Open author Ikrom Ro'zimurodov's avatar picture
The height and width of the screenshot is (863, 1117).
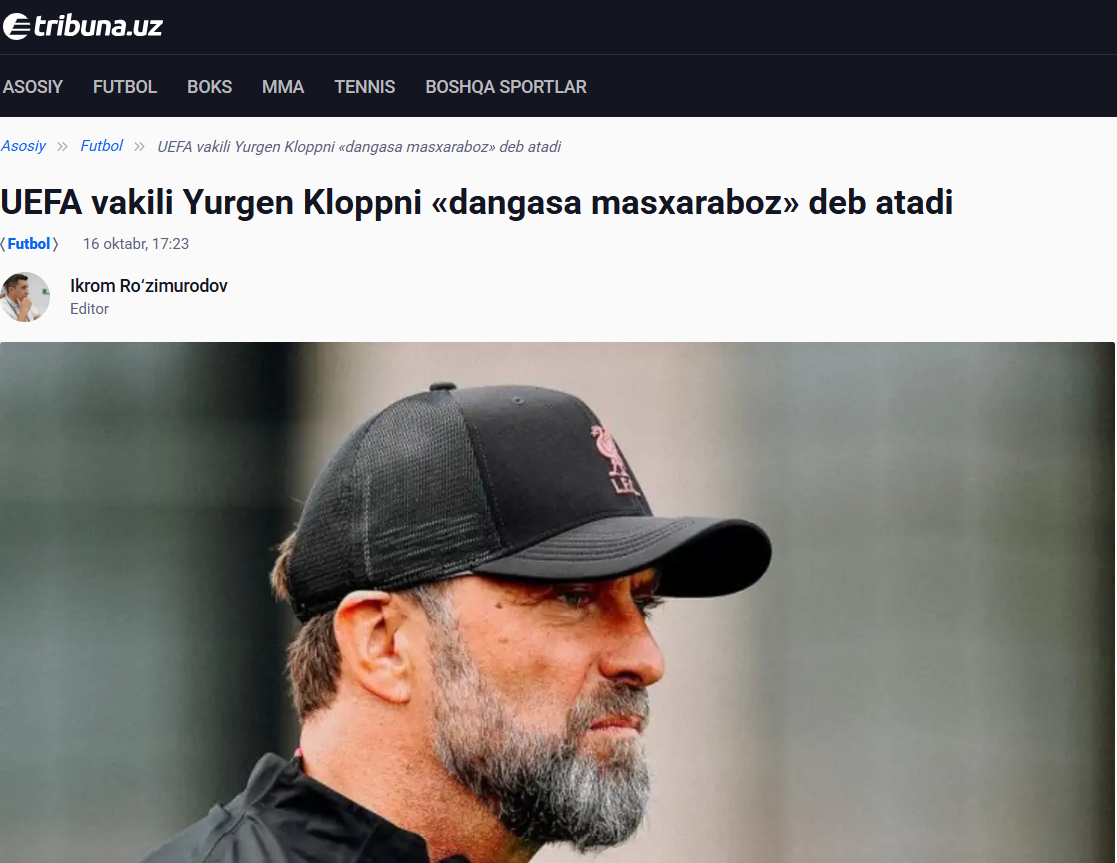click(25, 297)
